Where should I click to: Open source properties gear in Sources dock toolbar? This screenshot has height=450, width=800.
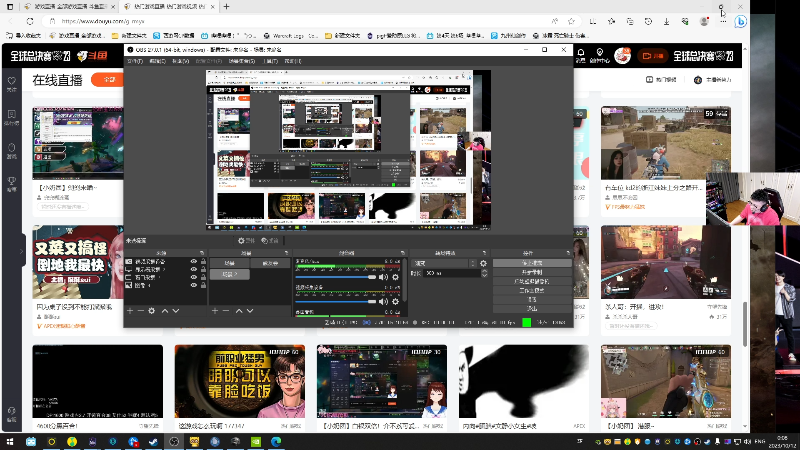(x=152, y=311)
